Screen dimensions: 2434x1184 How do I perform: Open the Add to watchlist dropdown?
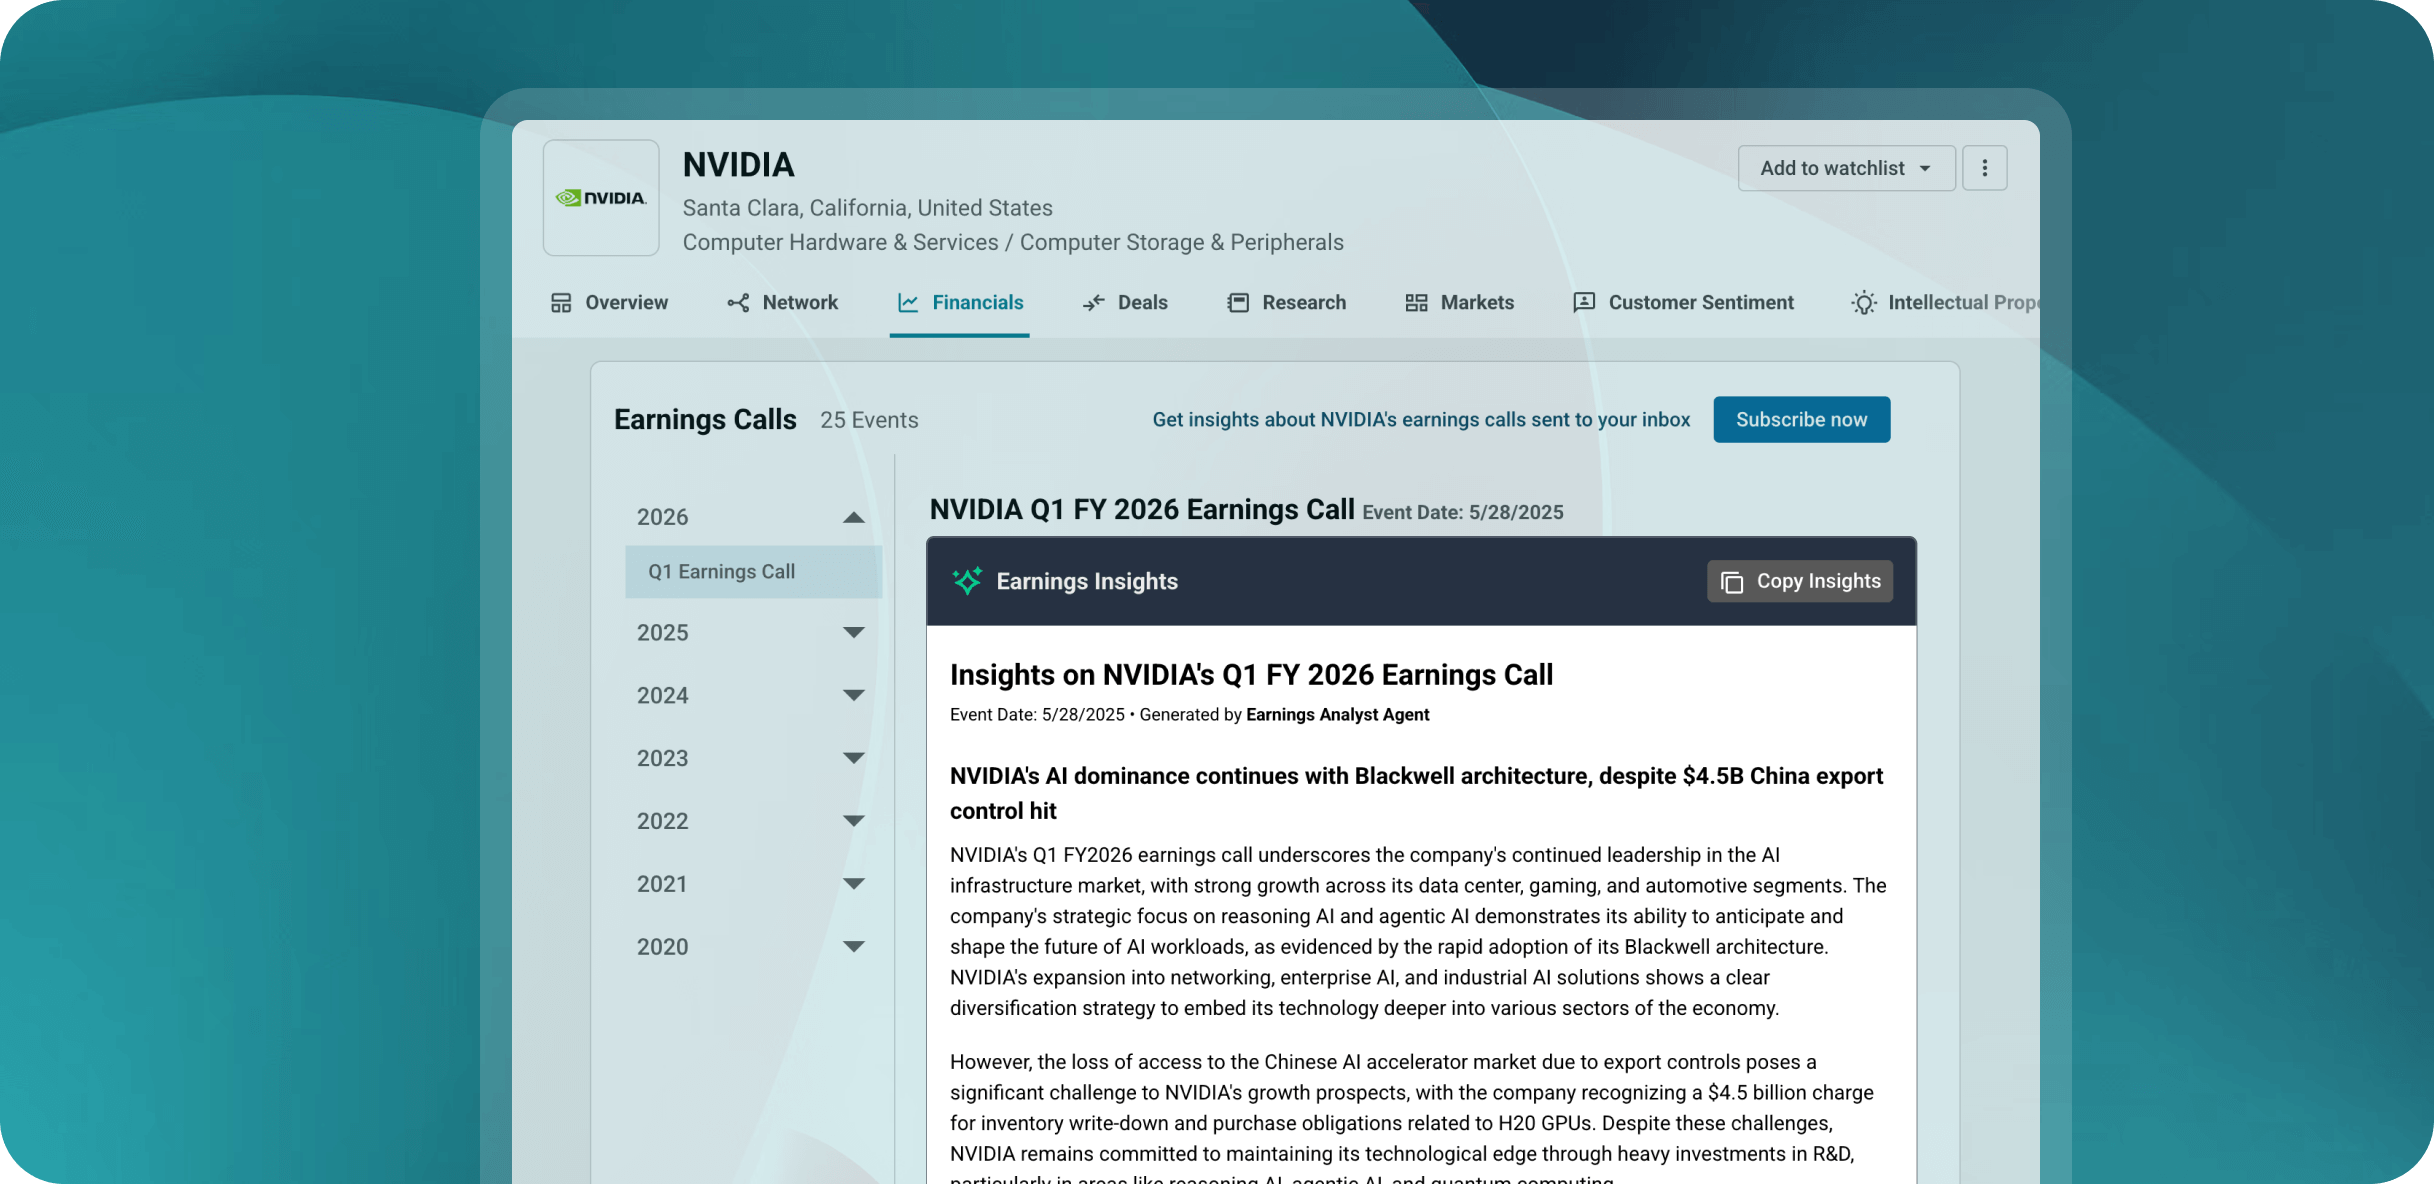point(1845,168)
